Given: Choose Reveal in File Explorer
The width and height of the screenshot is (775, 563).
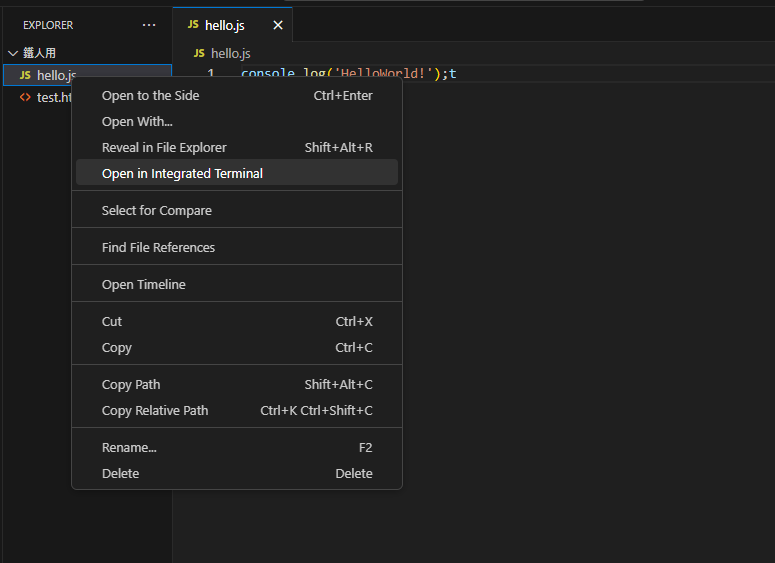Looking at the screenshot, I should (237, 147).
